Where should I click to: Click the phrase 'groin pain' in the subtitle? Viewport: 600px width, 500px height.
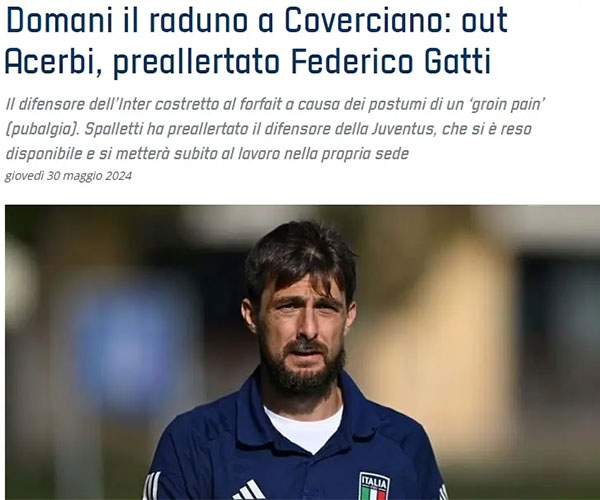[x=505, y=104]
